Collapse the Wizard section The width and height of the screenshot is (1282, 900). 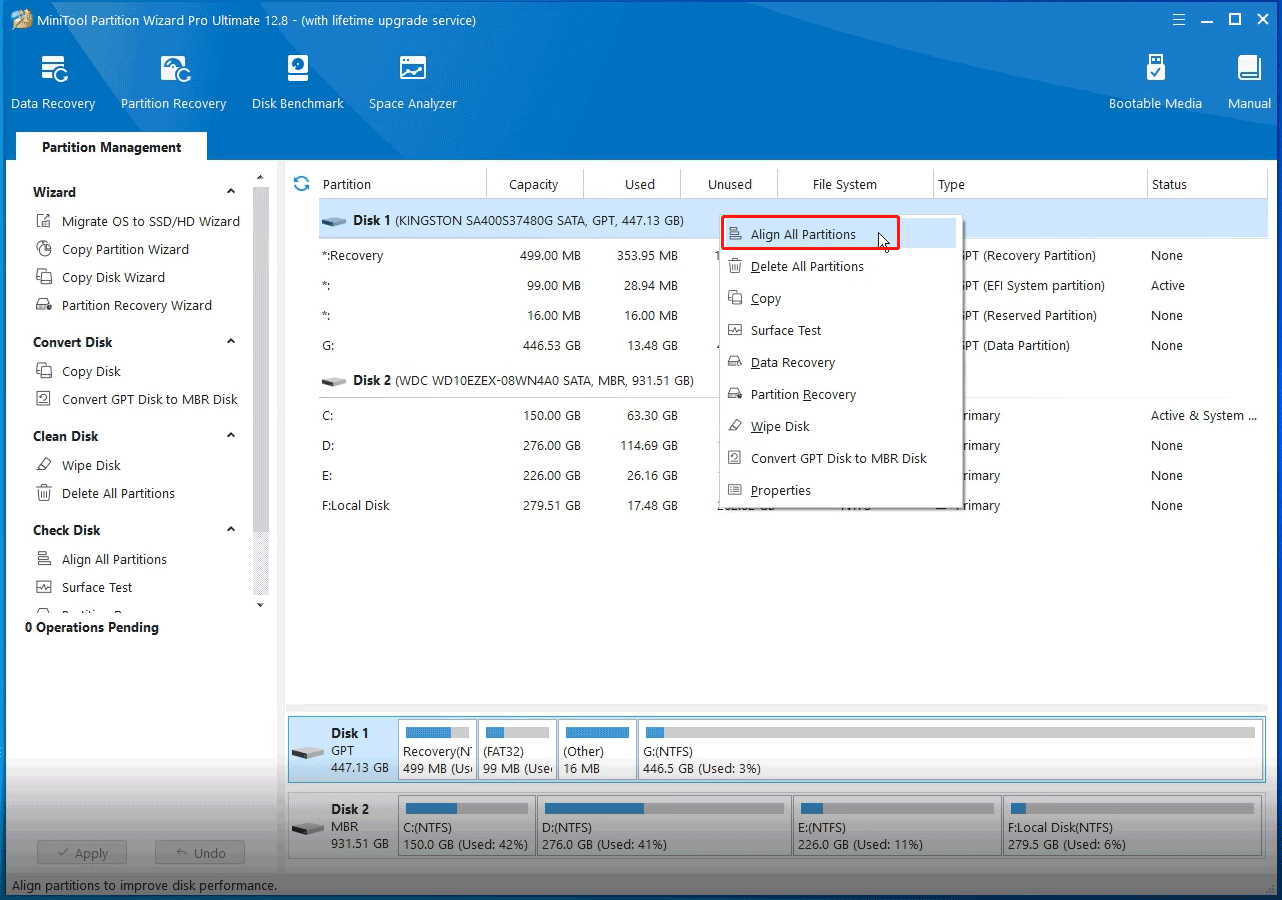coord(231,192)
